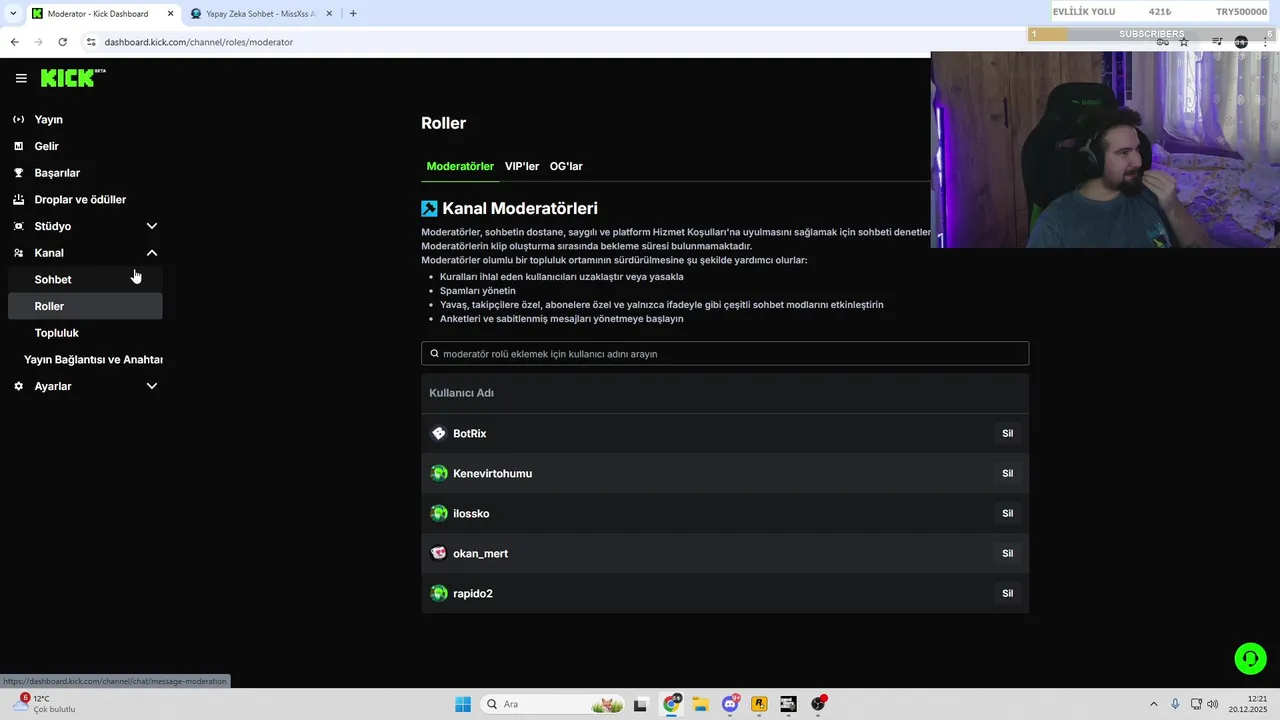
Task: Remove ilossko with Sil
Action: click(1007, 513)
